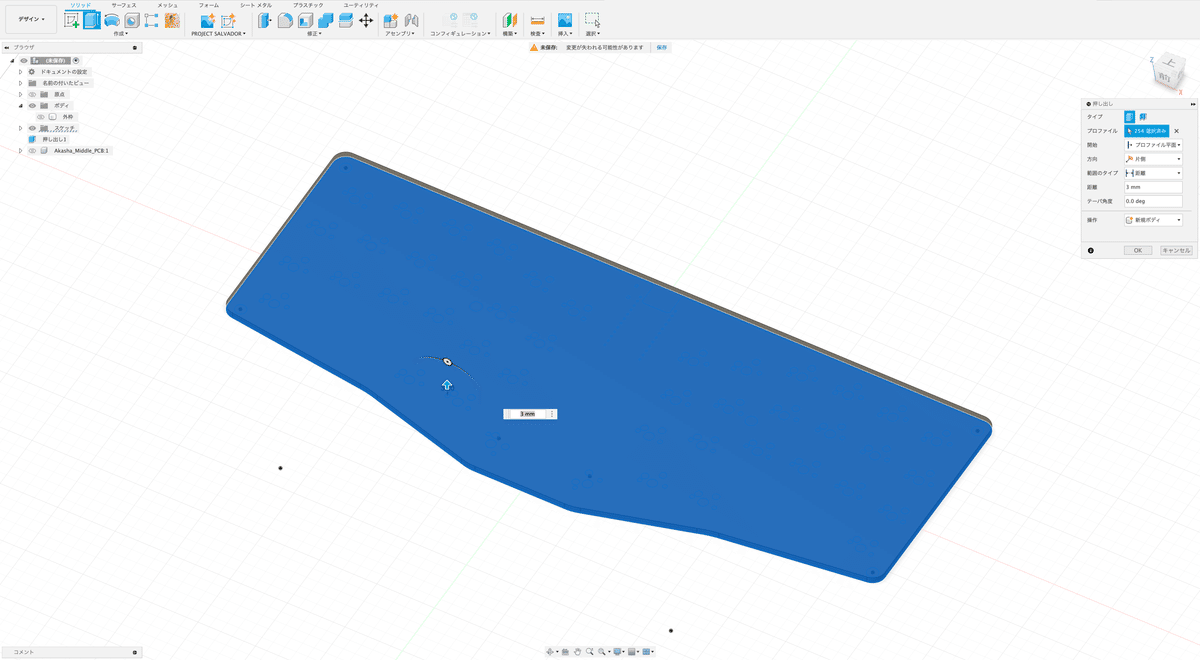Image resolution: width=1200 pixels, height=660 pixels.
Task: Select first PROJECT SALVADOR tool icon
Action: [207, 20]
